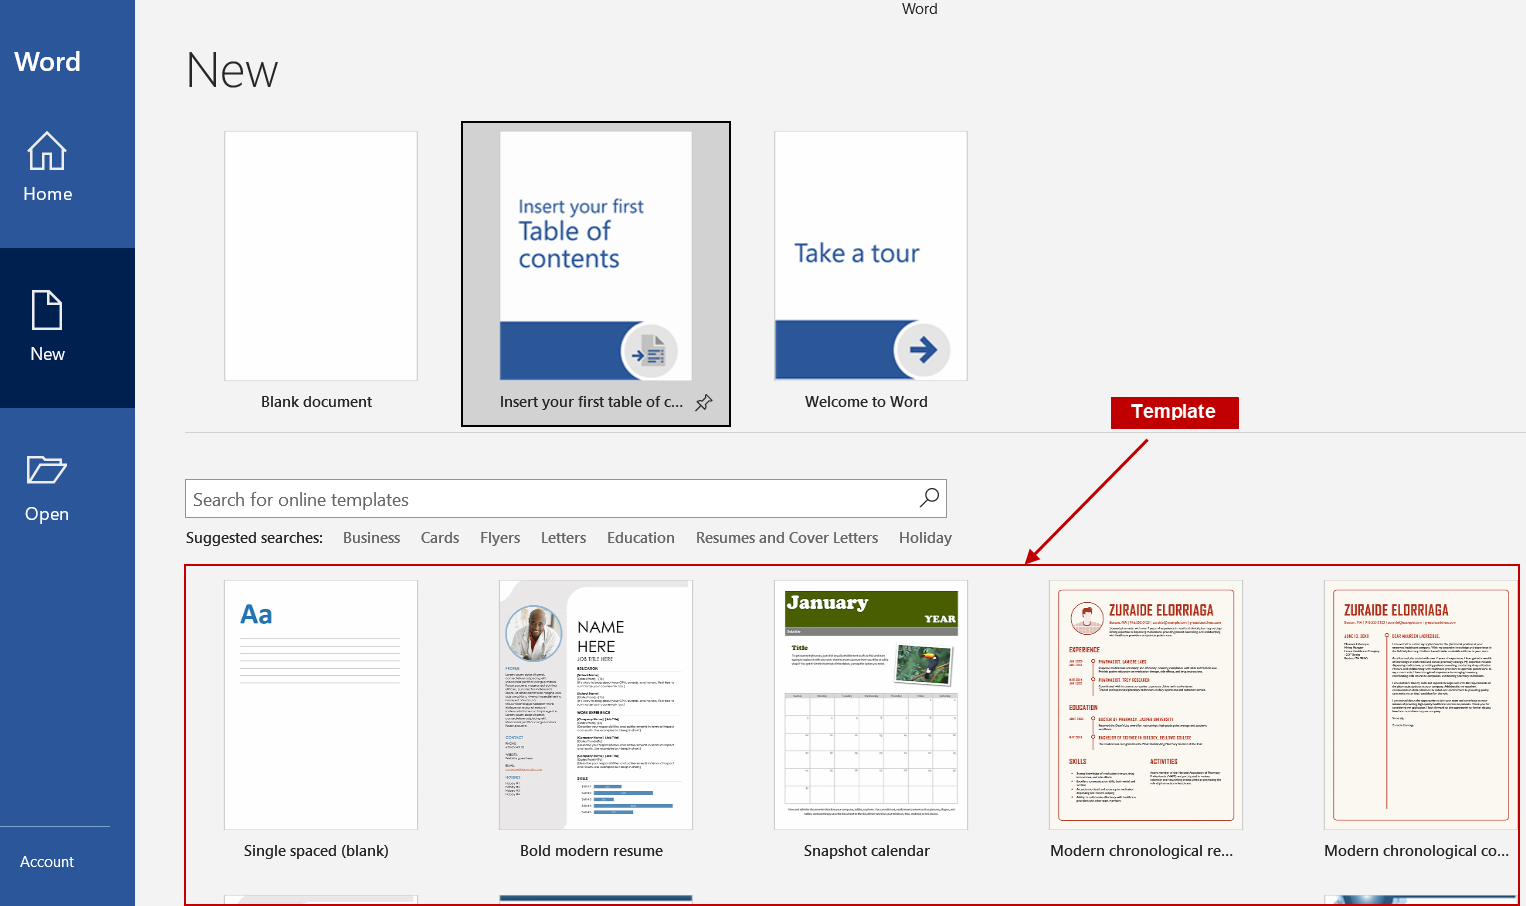The width and height of the screenshot is (1526, 906).
Task: Open Resumes and Cover Letters search
Action: pyautogui.click(x=787, y=538)
